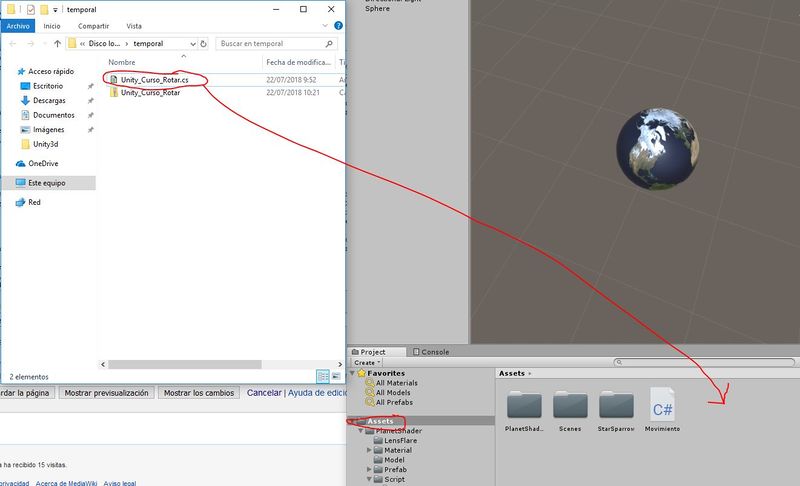The image size is (800, 486).
Task: Refresh the temporal folder view
Action: point(203,44)
